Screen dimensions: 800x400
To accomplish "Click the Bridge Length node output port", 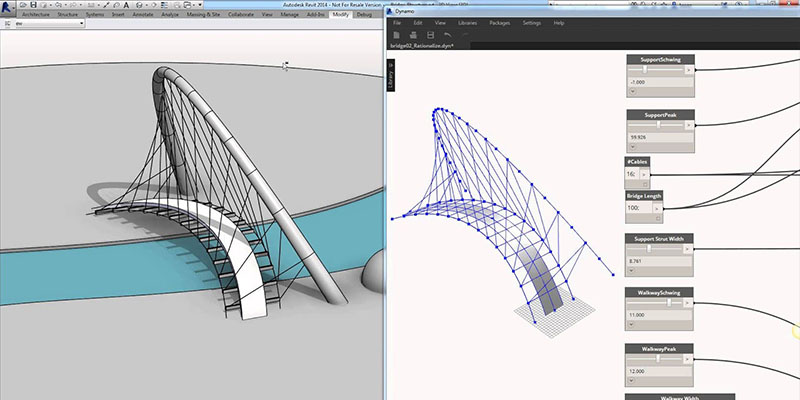I will point(657,208).
